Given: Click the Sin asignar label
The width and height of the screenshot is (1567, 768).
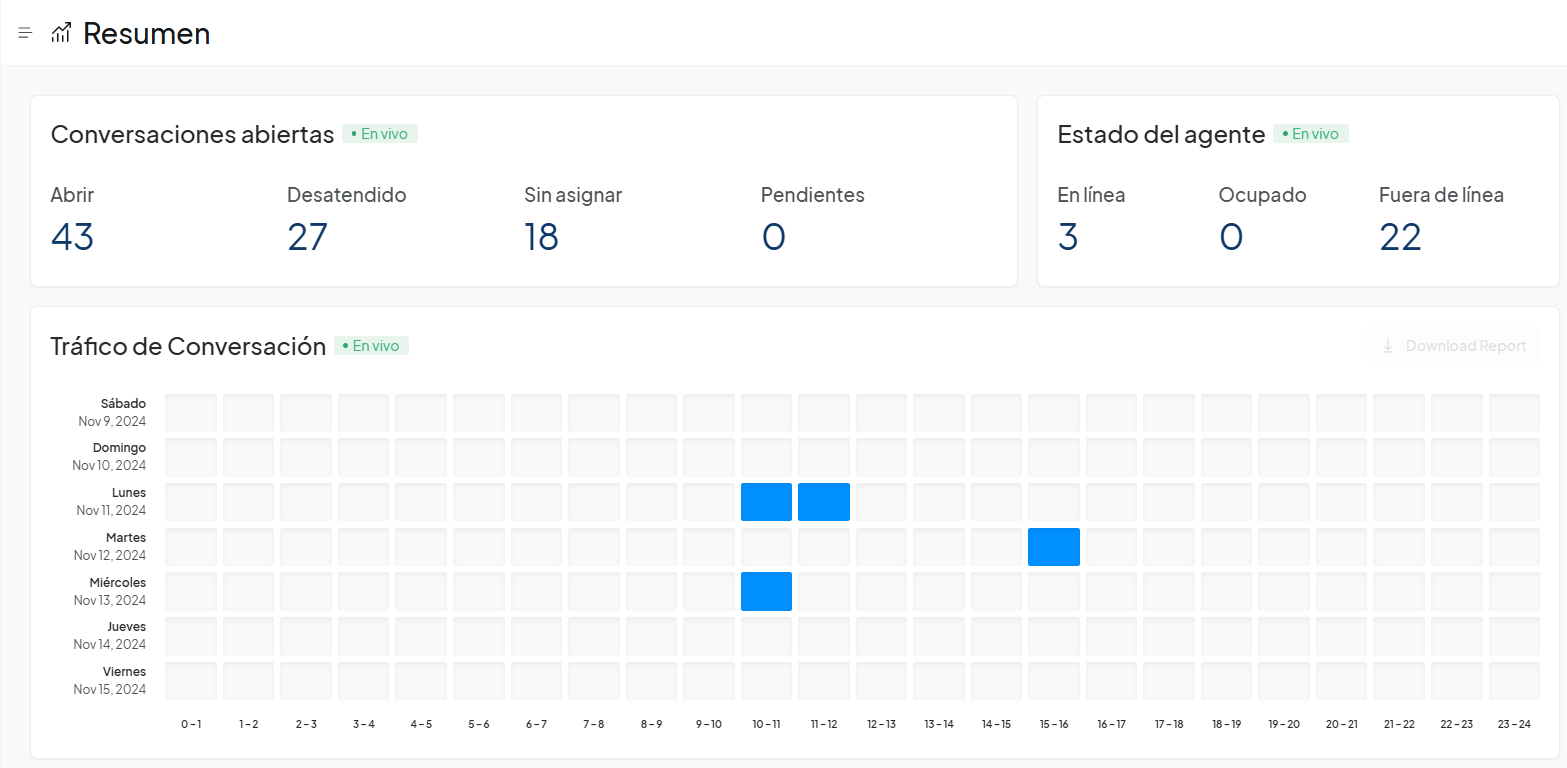Looking at the screenshot, I should (x=573, y=195).
